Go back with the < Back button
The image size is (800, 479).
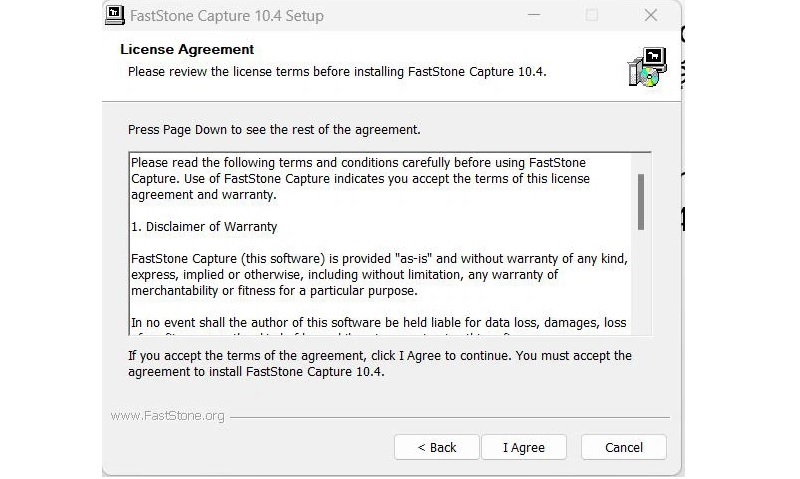coord(437,447)
